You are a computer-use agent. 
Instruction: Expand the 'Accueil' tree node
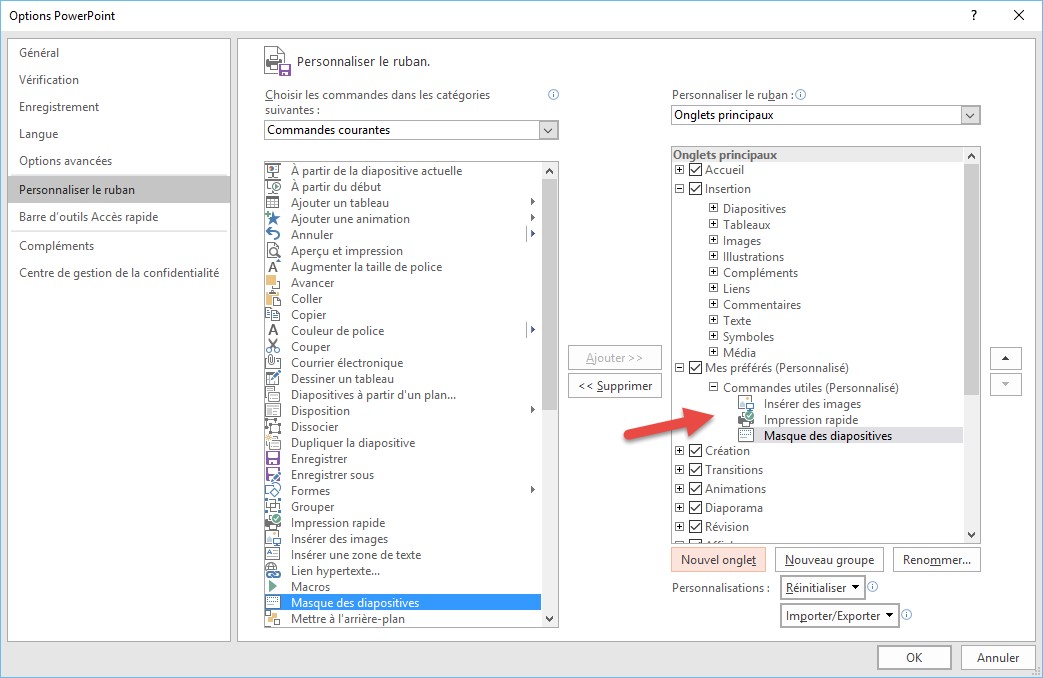pyautogui.click(x=680, y=170)
